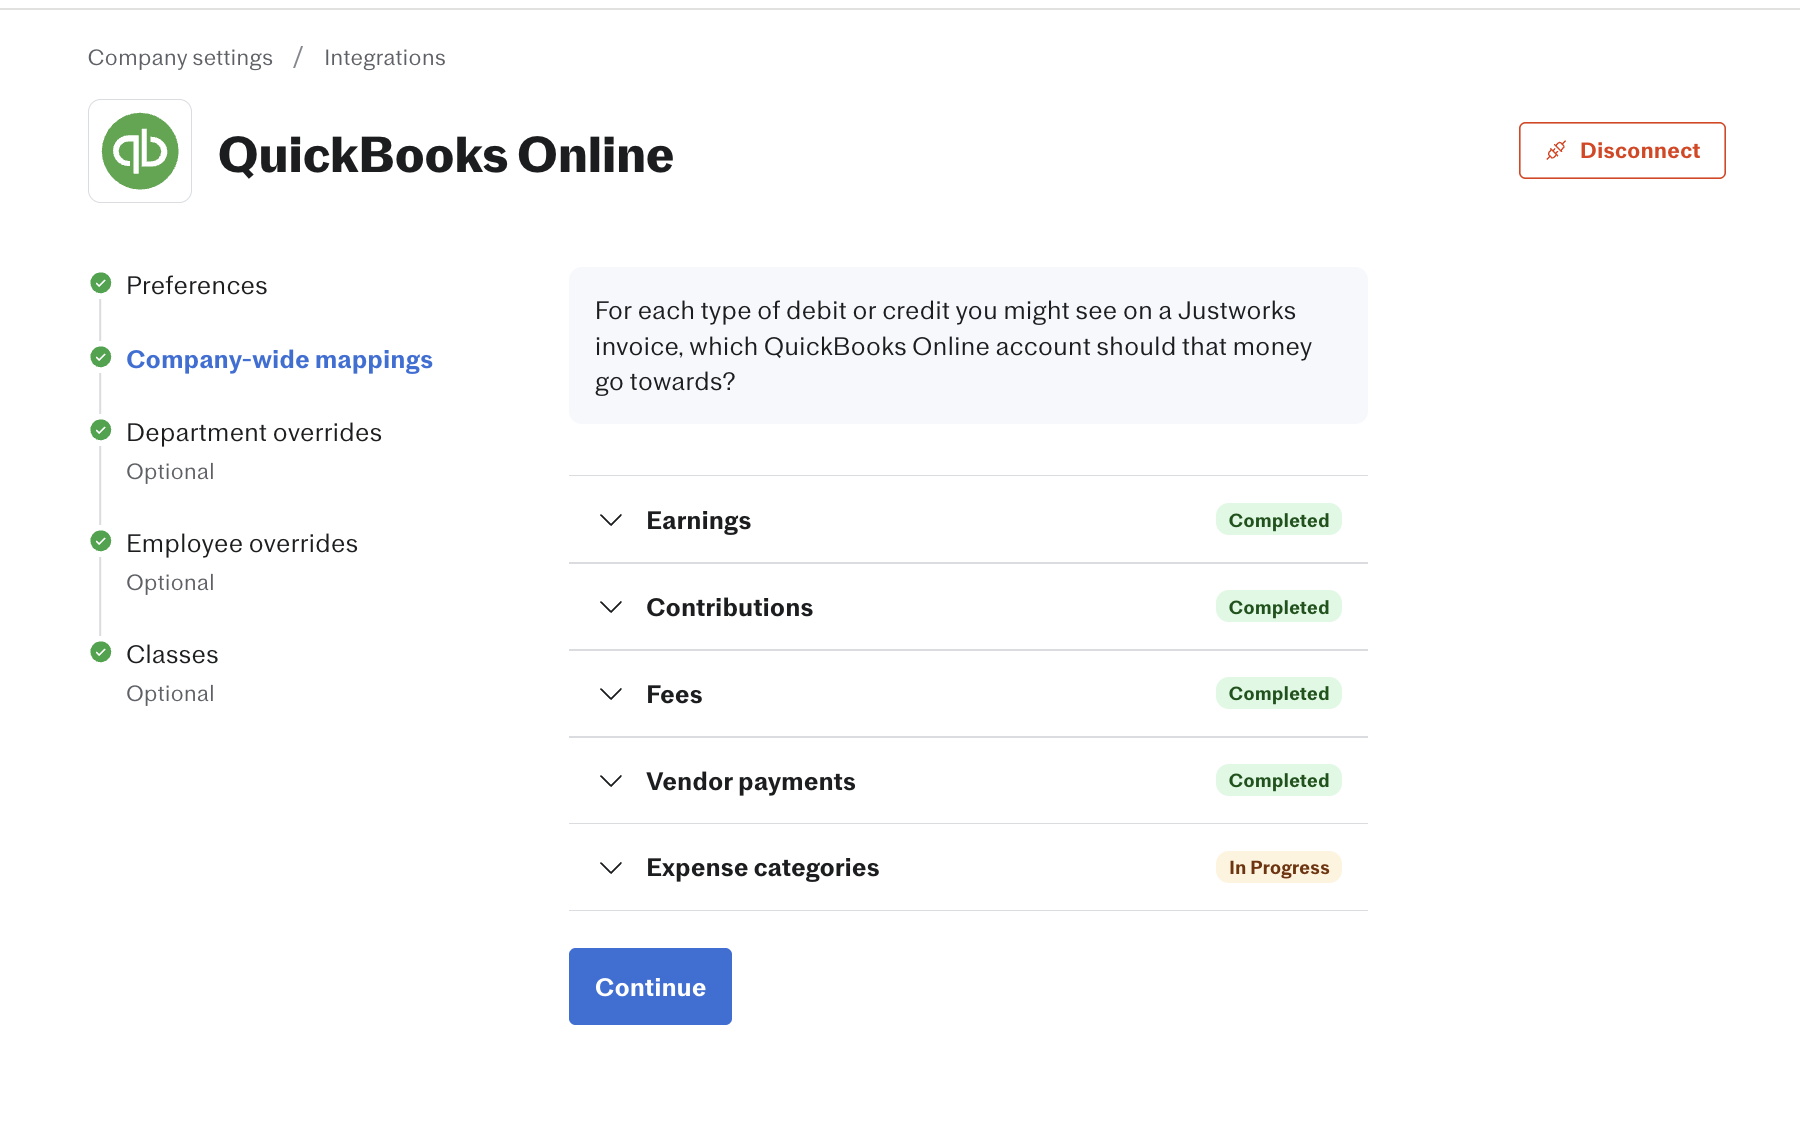Click green checkmark beside Company-wide mappings
The image size is (1800, 1130).
[101, 357]
